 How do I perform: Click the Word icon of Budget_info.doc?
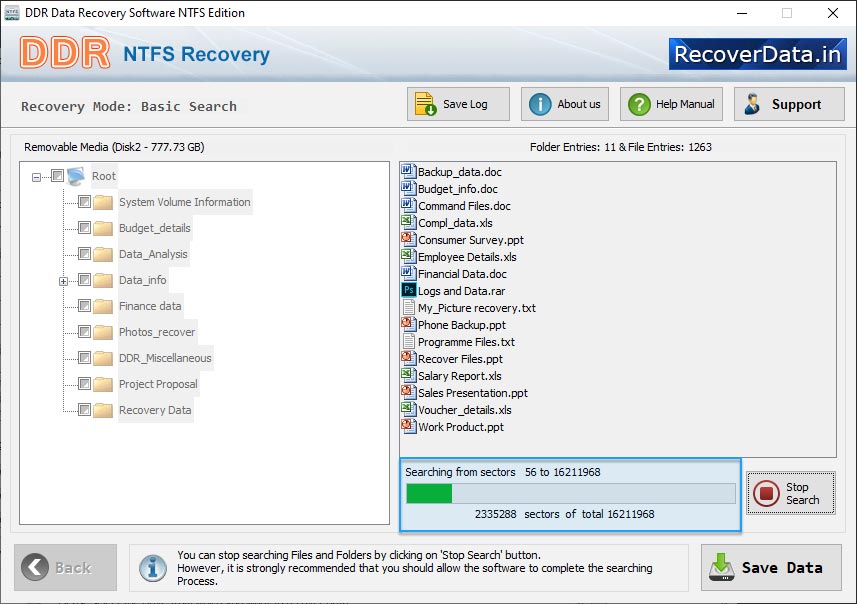tap(408, 188)
